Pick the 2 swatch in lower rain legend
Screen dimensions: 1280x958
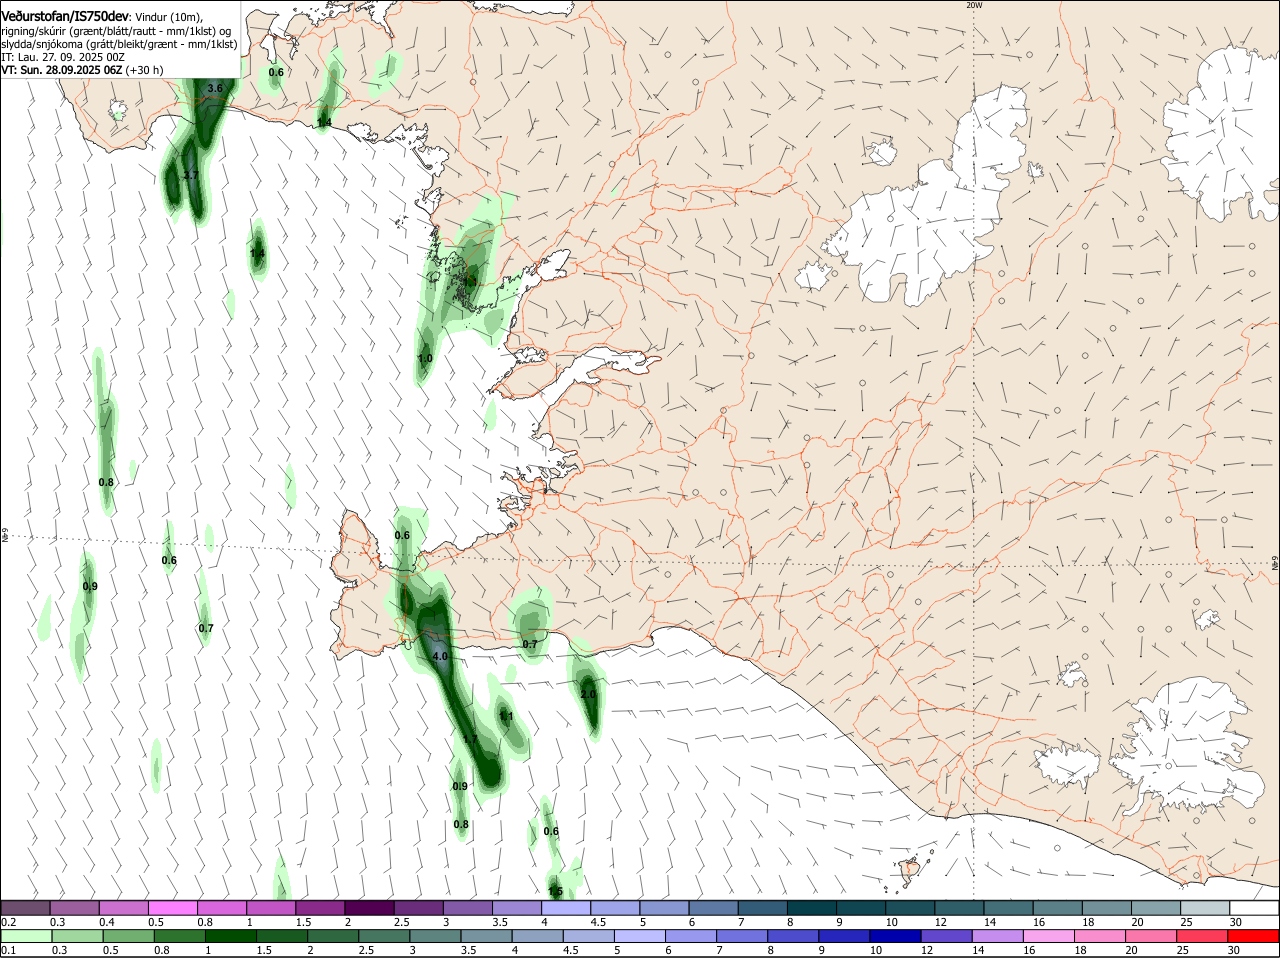tap(332, 936)
